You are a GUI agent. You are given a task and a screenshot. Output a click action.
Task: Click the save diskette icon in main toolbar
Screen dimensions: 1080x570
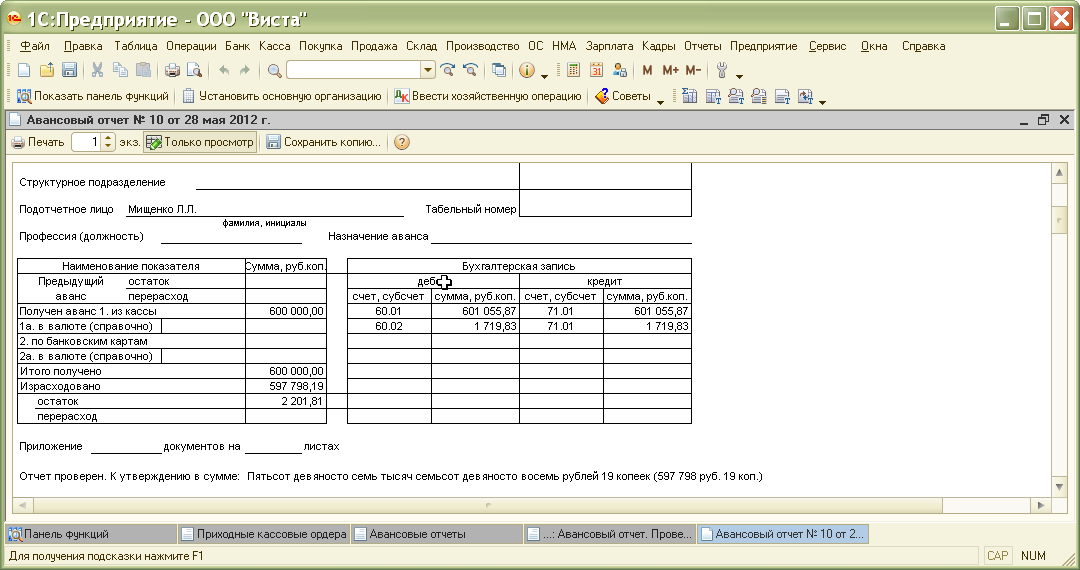coord(69,70)
